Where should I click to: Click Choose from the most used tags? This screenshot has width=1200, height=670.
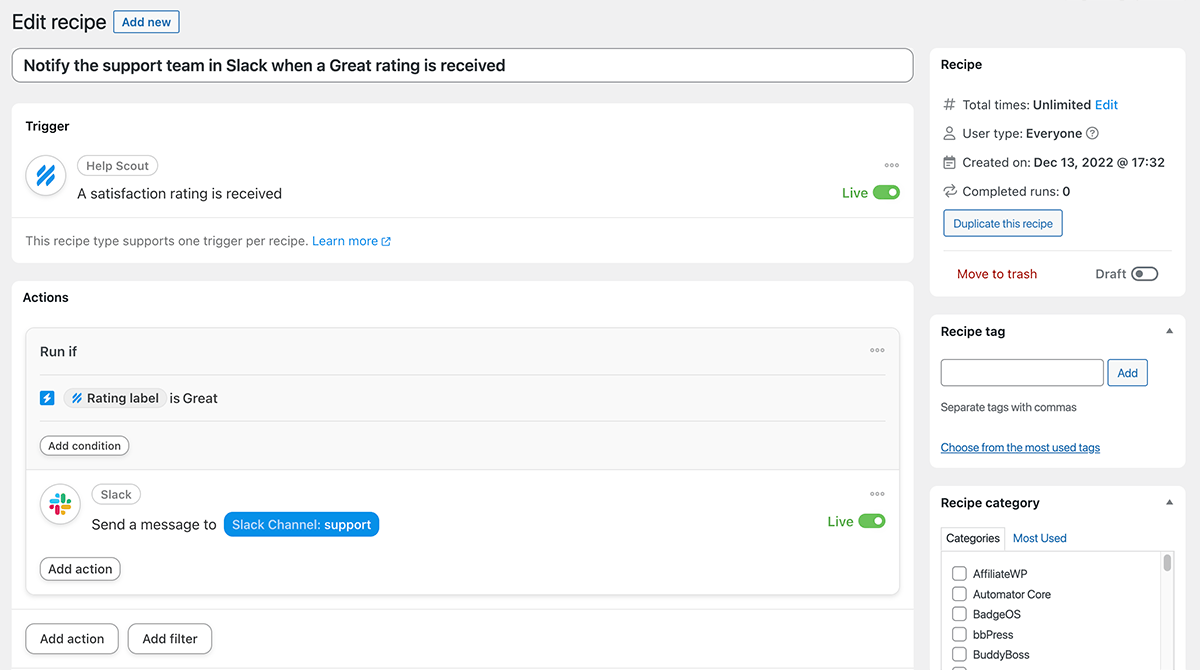tap(1020, 447)
